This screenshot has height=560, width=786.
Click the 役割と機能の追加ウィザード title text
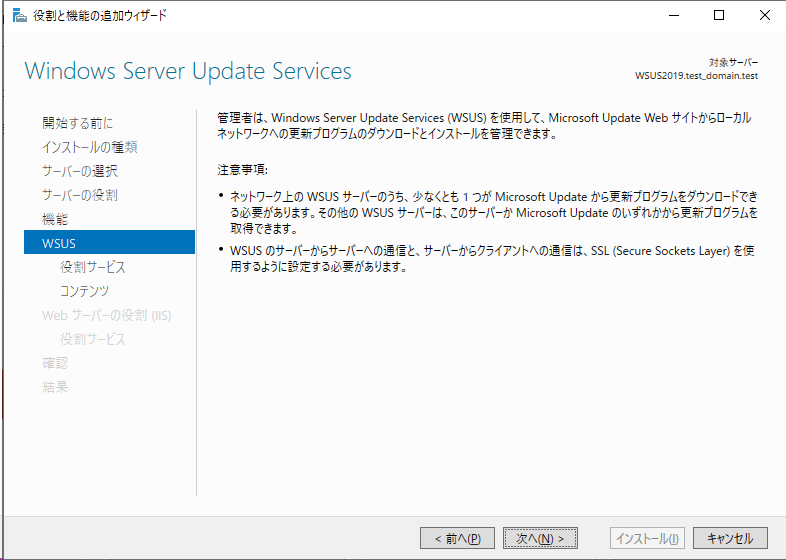tap(100, 16)
